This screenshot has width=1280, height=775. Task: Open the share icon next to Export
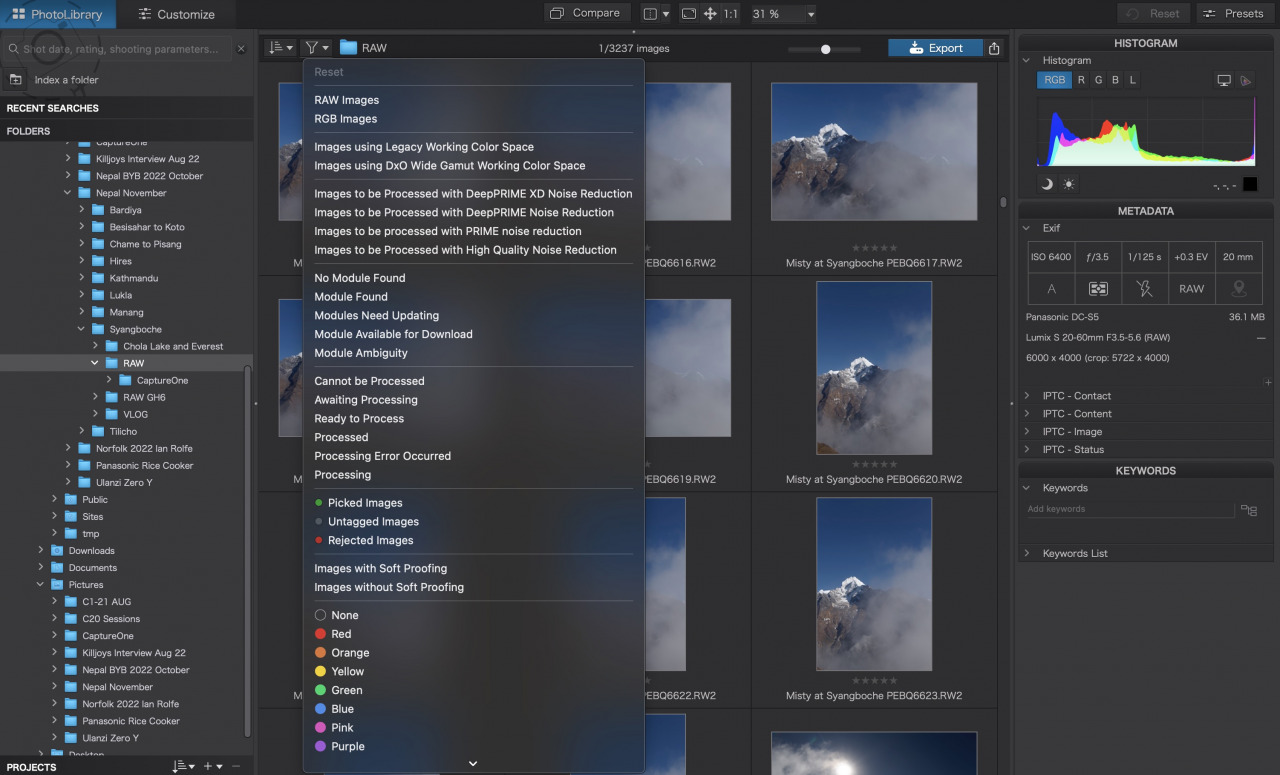click(x=994, y=47)
